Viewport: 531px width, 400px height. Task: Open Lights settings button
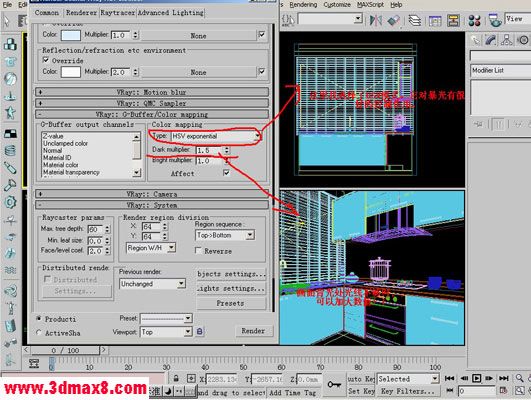tap(230, 289)
